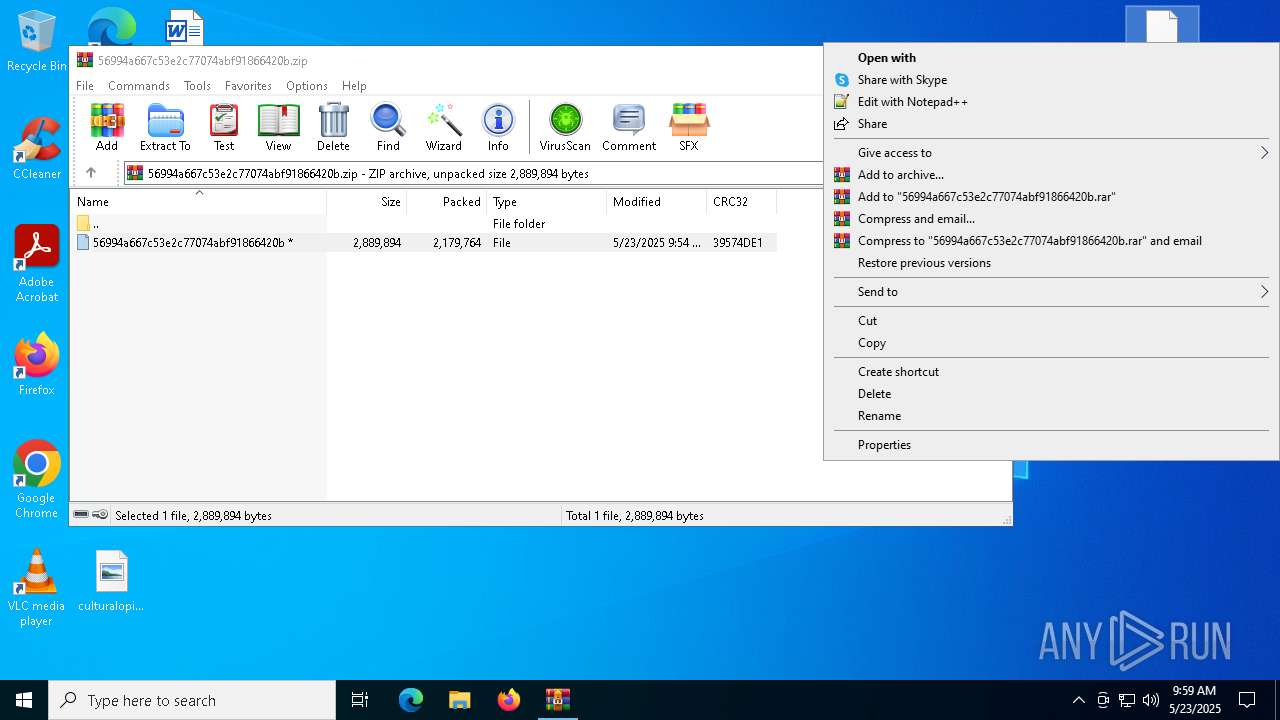Image resolution: width=1280 pixels, height=720 pixels.
Task: Launch the Wizard wand tool
Action: click(x=443, y=127)
